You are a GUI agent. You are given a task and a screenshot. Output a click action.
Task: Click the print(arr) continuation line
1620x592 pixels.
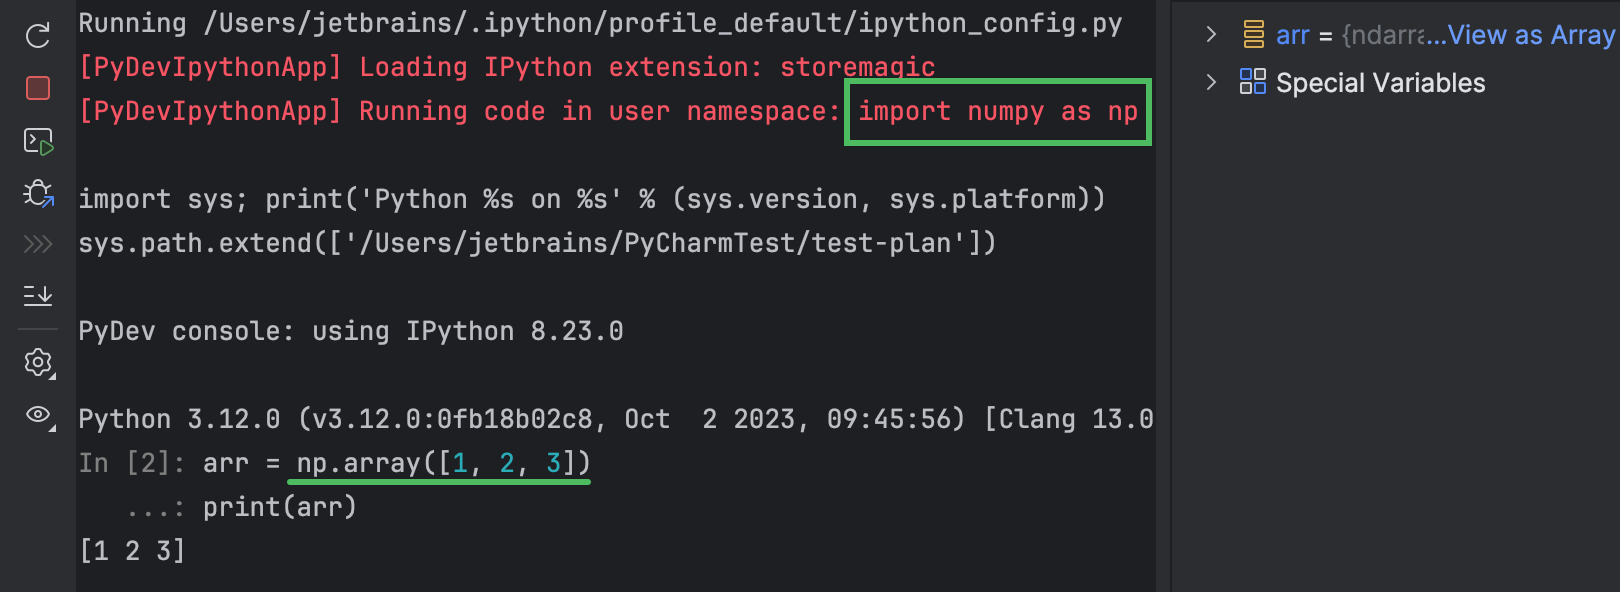(x=279, y=507)
